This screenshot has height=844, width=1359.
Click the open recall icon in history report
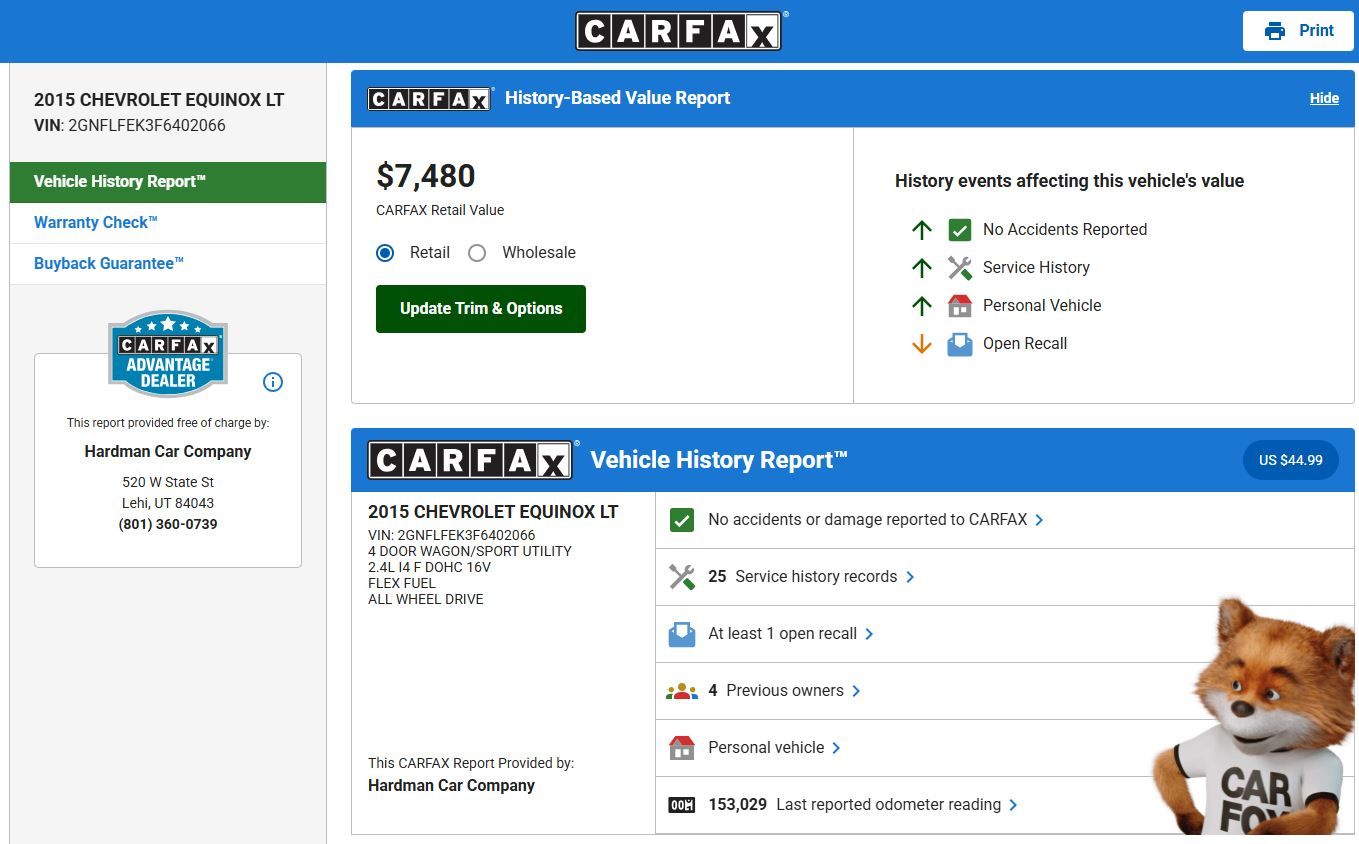(682, 634)
